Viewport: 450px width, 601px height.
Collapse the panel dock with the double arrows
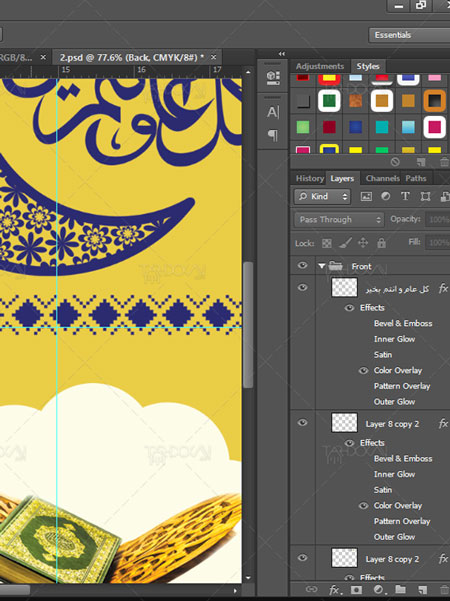(x=282, y=54)
